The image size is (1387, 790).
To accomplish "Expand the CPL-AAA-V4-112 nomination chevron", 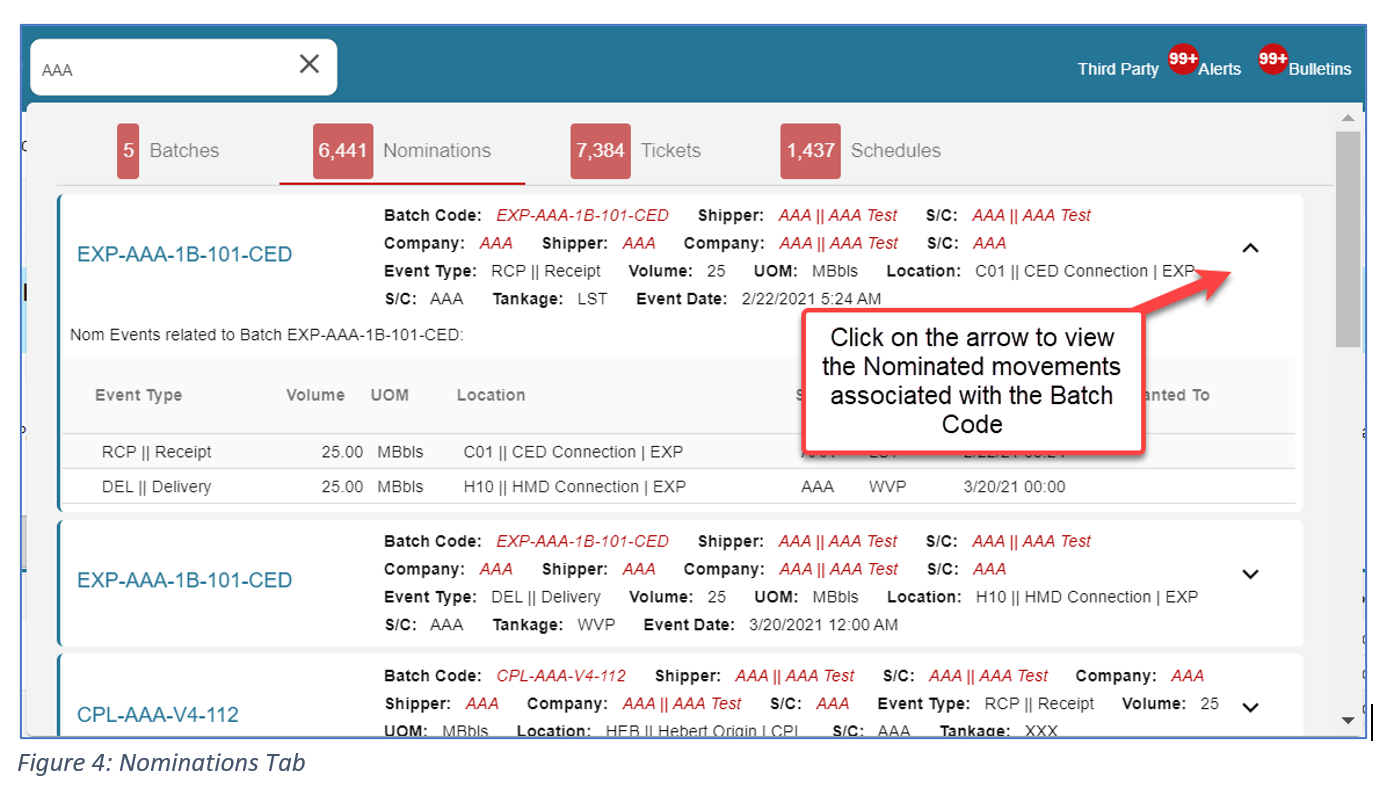I will [x=1250, y=707].
